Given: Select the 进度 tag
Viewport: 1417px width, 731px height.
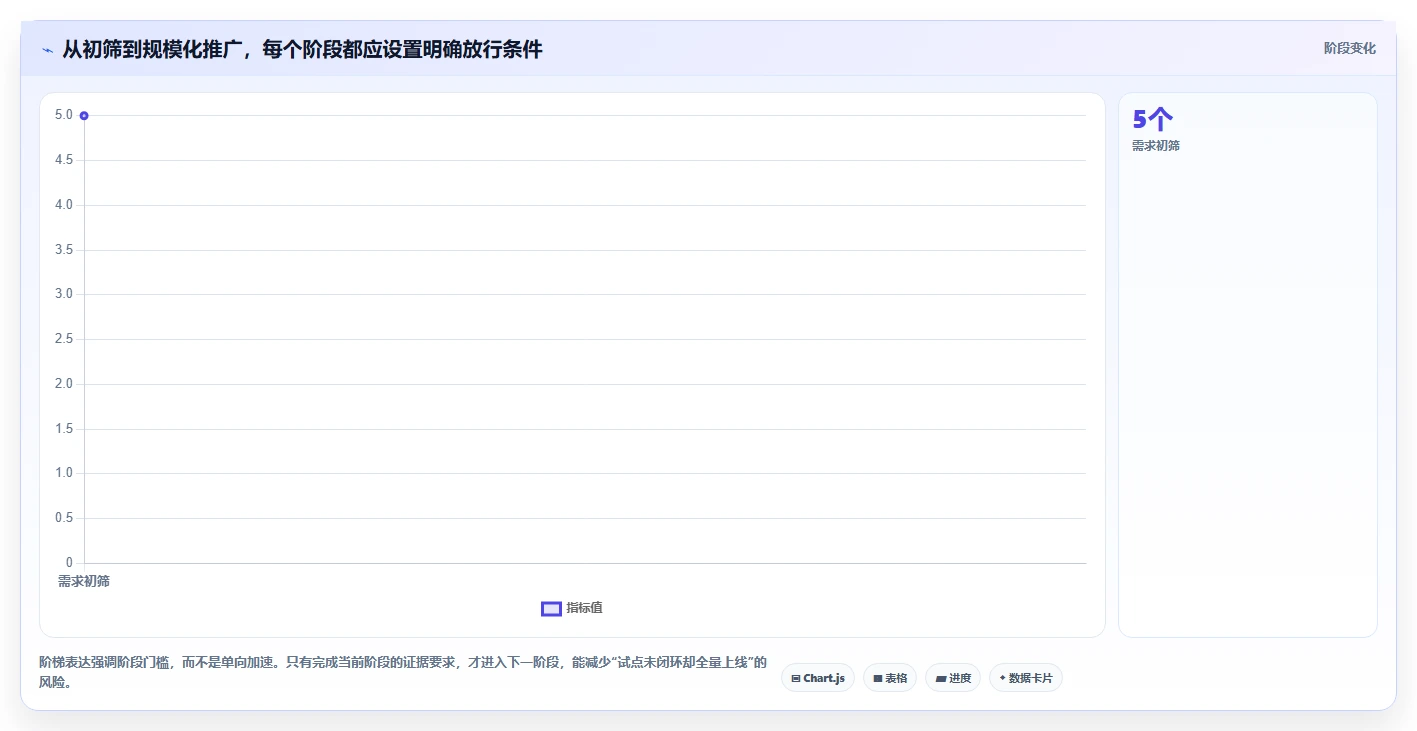Looking at the screenshot, I should coord(953,678).
